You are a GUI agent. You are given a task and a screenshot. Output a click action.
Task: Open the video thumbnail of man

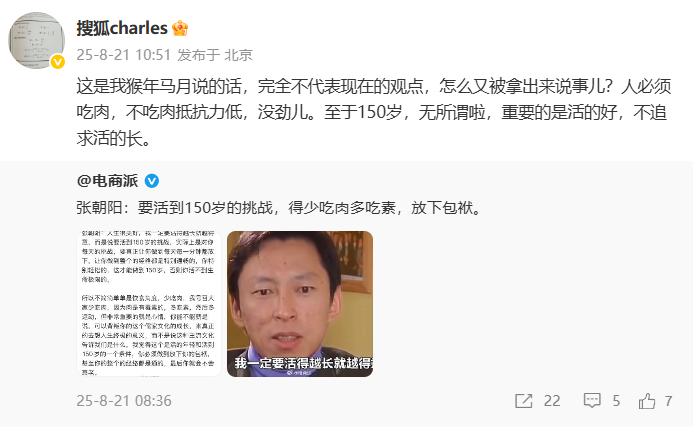coord(300,304)
